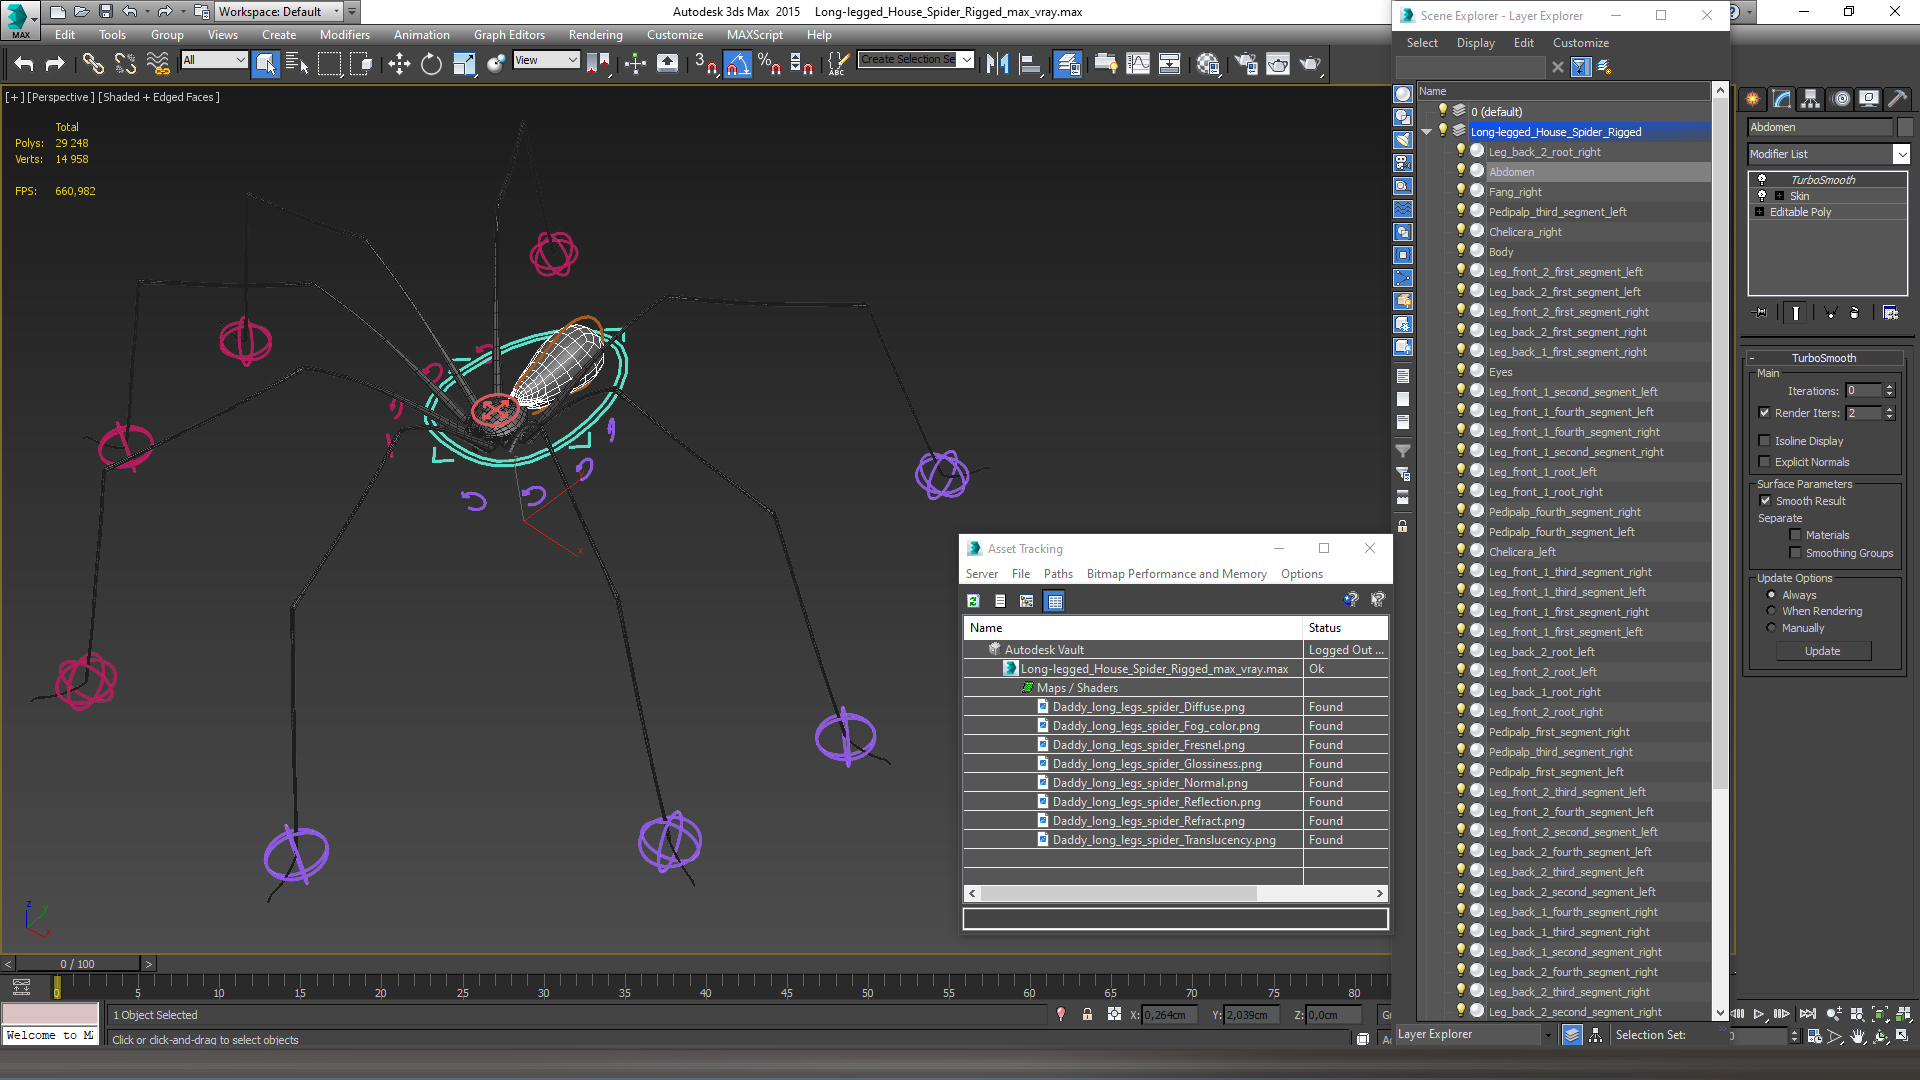The width and height of the screenshot is (1920, 1080).
Task: Switch Asset Tracking to table view icon
Action: [x=1055, y=601]
